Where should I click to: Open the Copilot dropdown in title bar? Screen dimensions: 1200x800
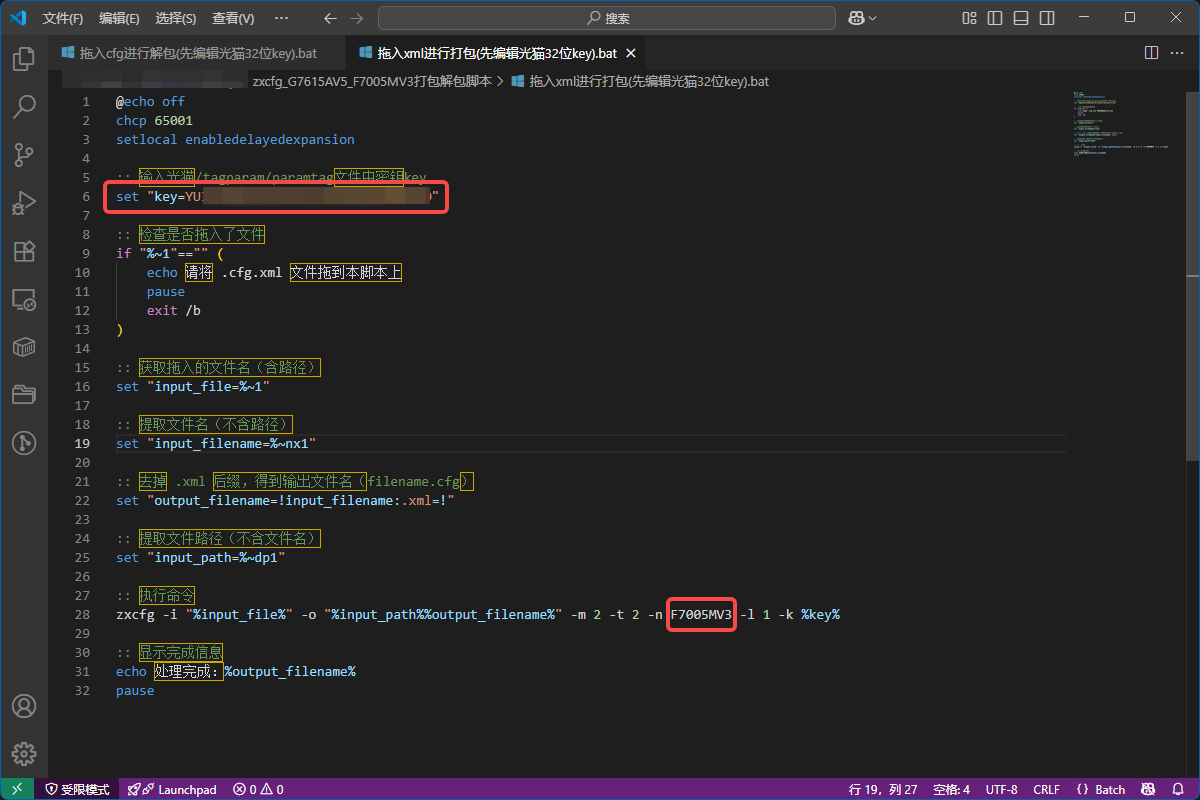pos(862,18)
